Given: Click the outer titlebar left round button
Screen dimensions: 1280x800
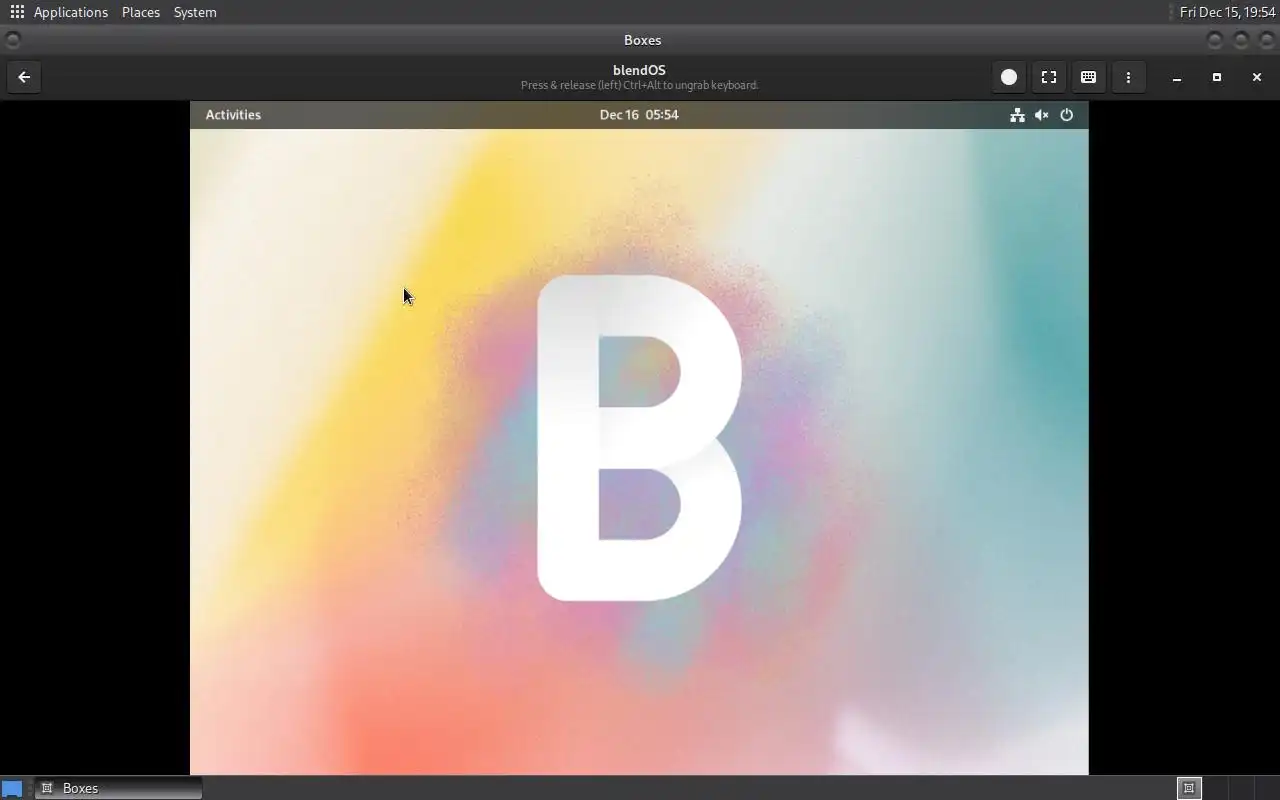Looking at the screenshot, I should (x=13, y=40).
